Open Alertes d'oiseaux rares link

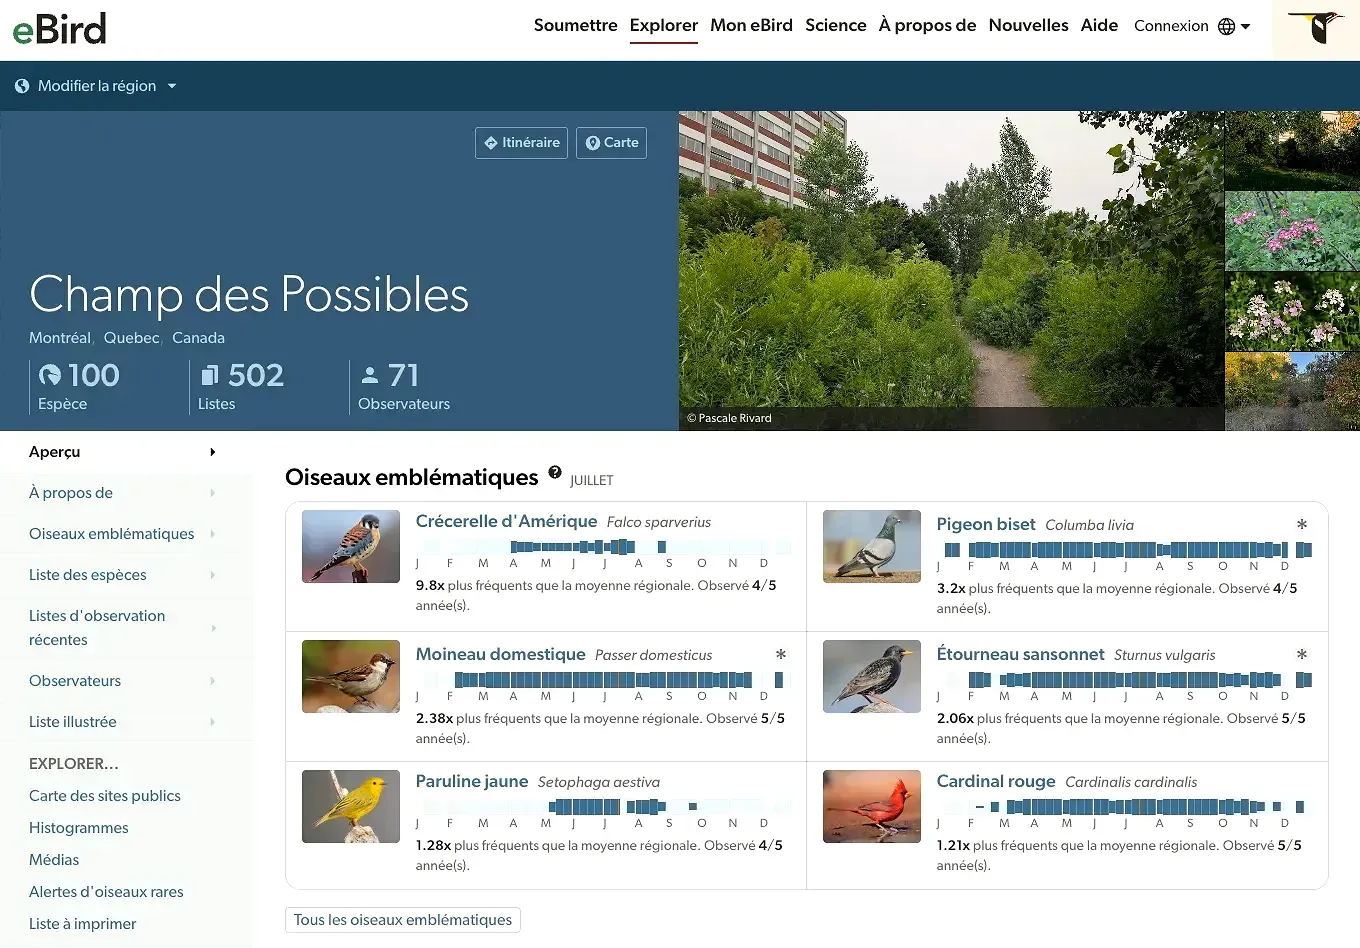pyautogui.click(x=106, y=892)
